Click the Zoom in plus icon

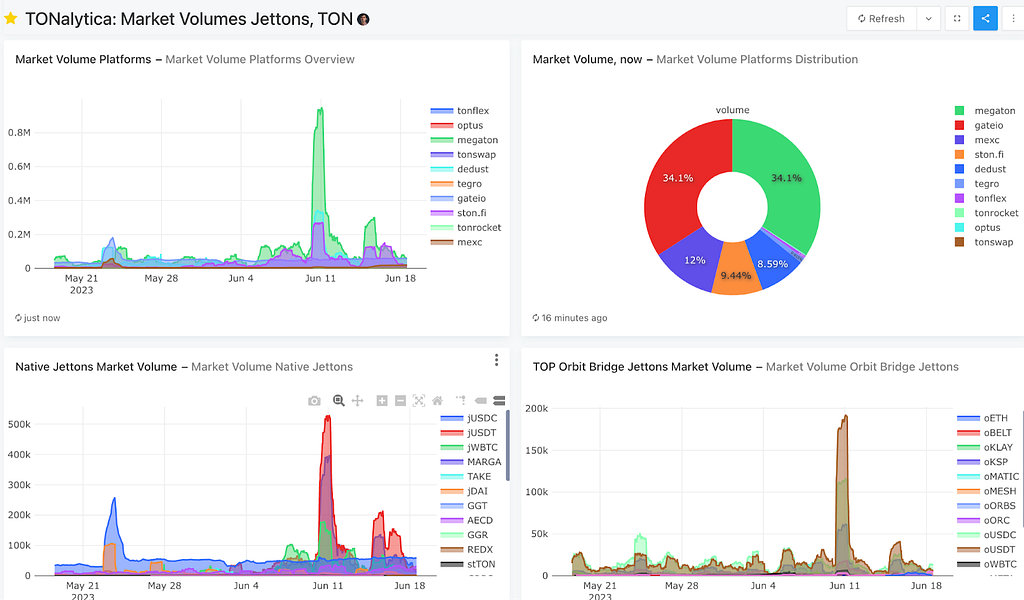(382, 400)
